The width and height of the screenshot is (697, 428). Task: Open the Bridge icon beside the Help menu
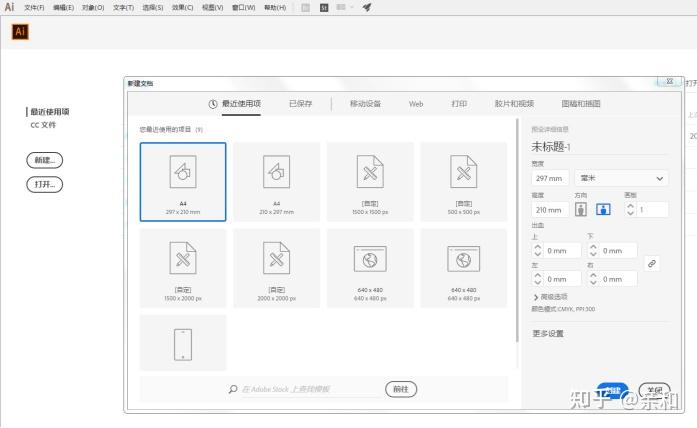coord(305,8)
